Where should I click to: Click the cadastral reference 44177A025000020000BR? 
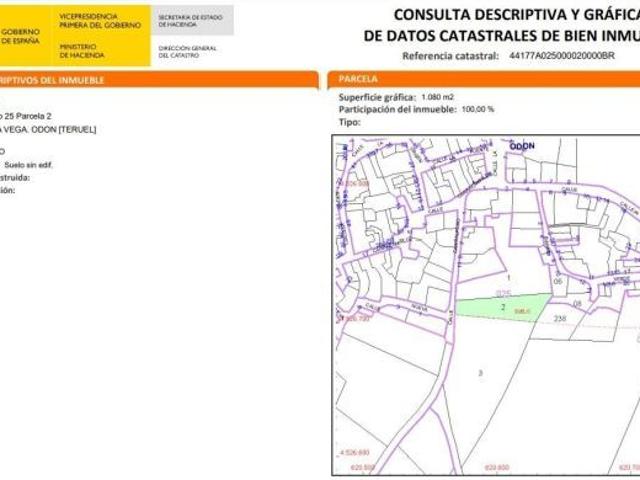(x=562, y=56)
